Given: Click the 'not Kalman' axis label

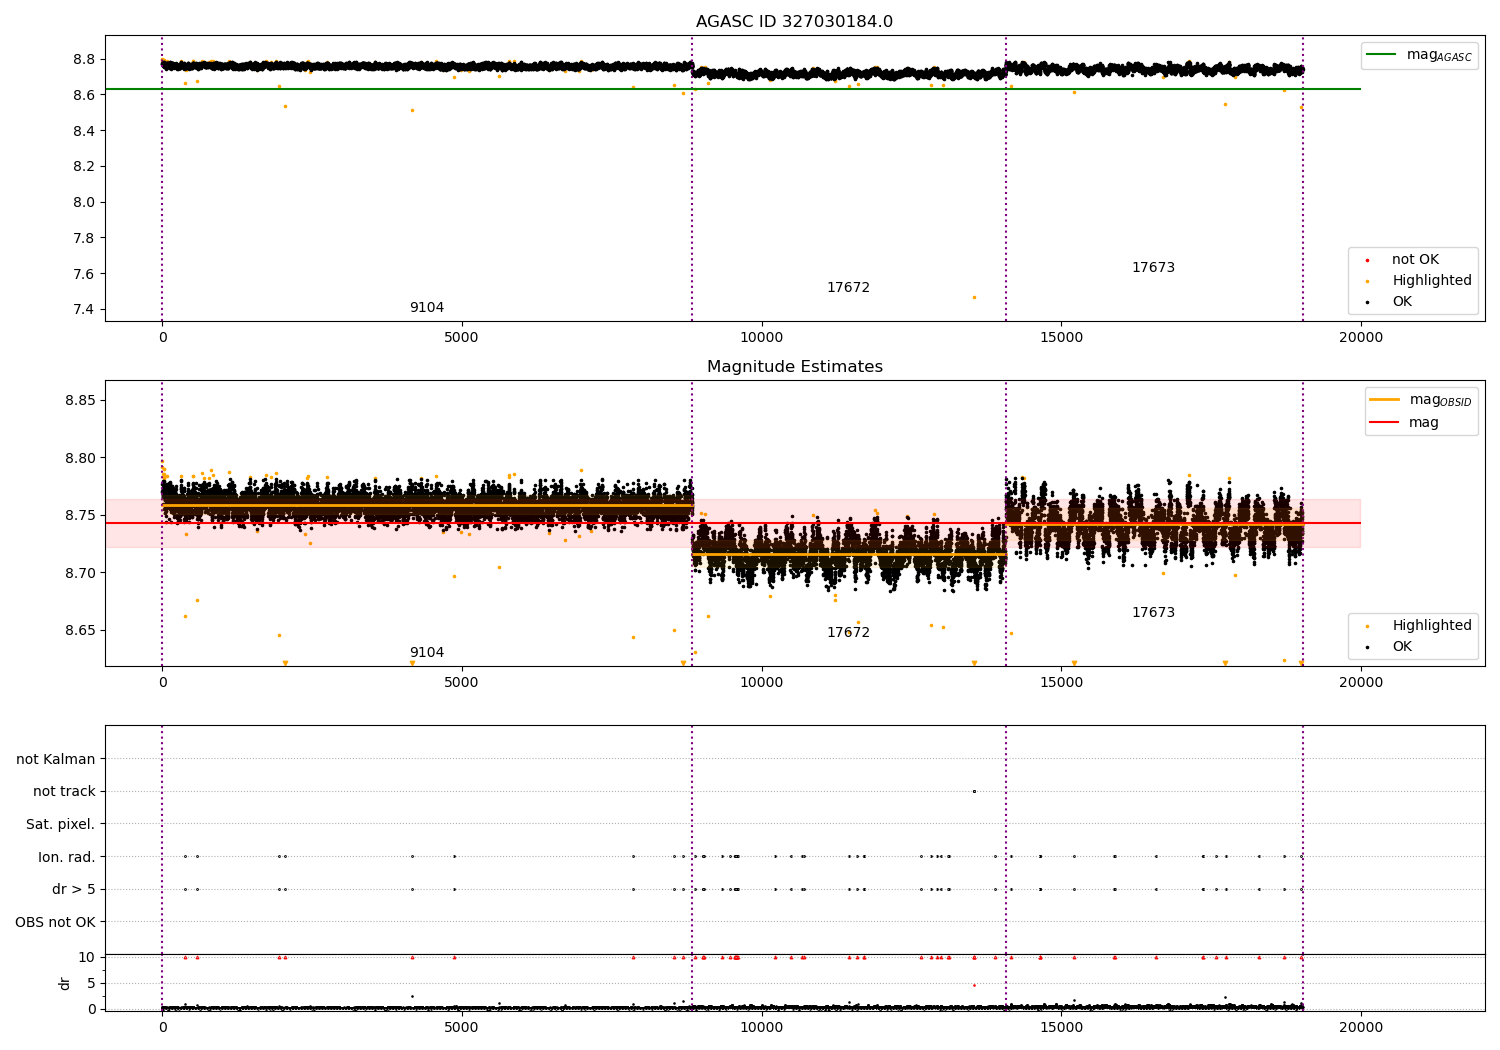Looking at the screenshot, I should pyautogui.click(x=56, y=759).
